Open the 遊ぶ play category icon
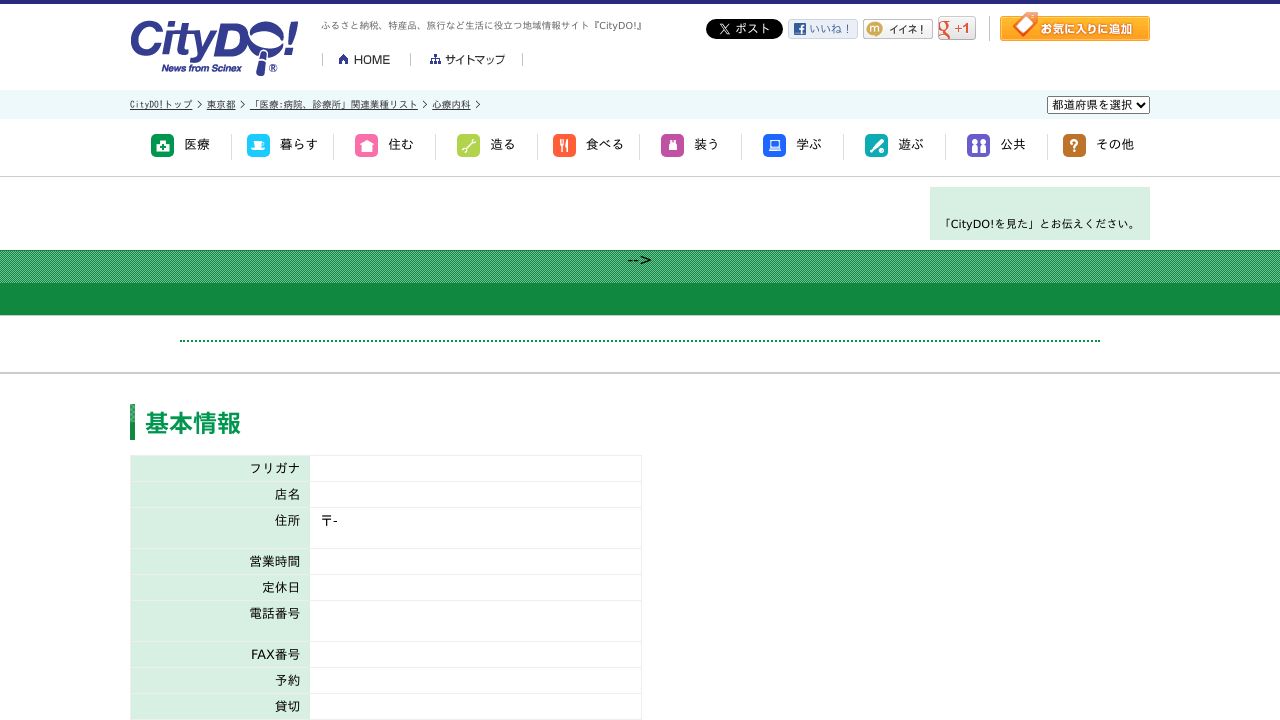This screenshot has width=1280, height=720. [877, 146]
